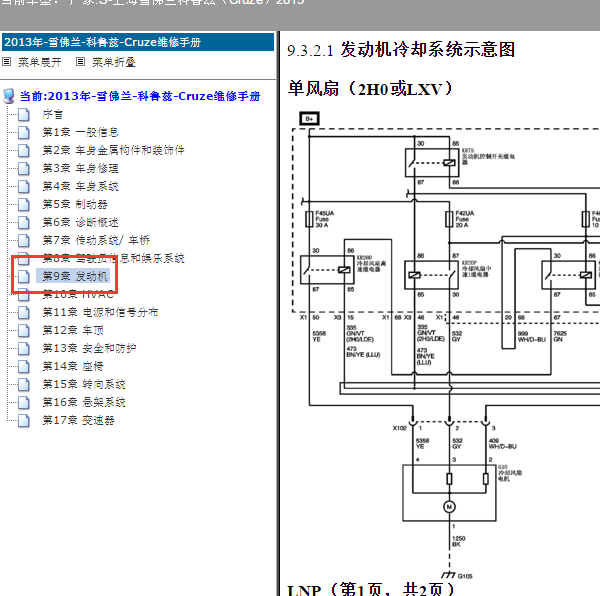Open 第3章 车身修理
Viewport: 600px width, 596px height.
coord(80,168)
